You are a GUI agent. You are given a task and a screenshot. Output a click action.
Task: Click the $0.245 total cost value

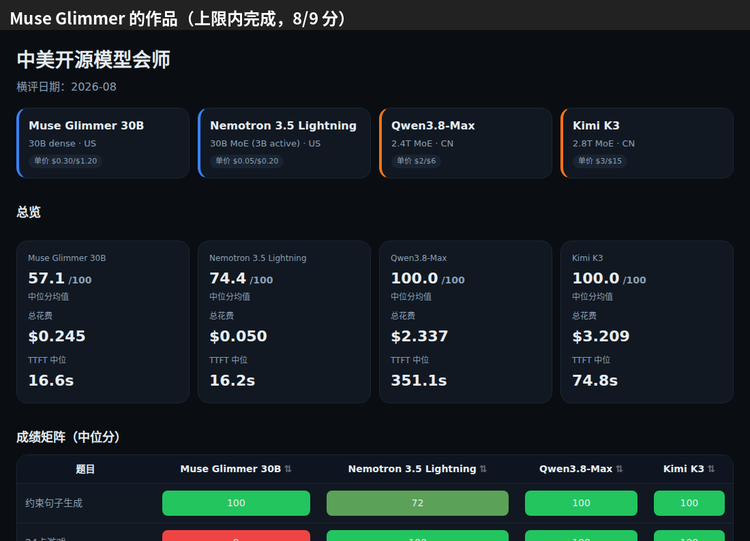(57, 336)
